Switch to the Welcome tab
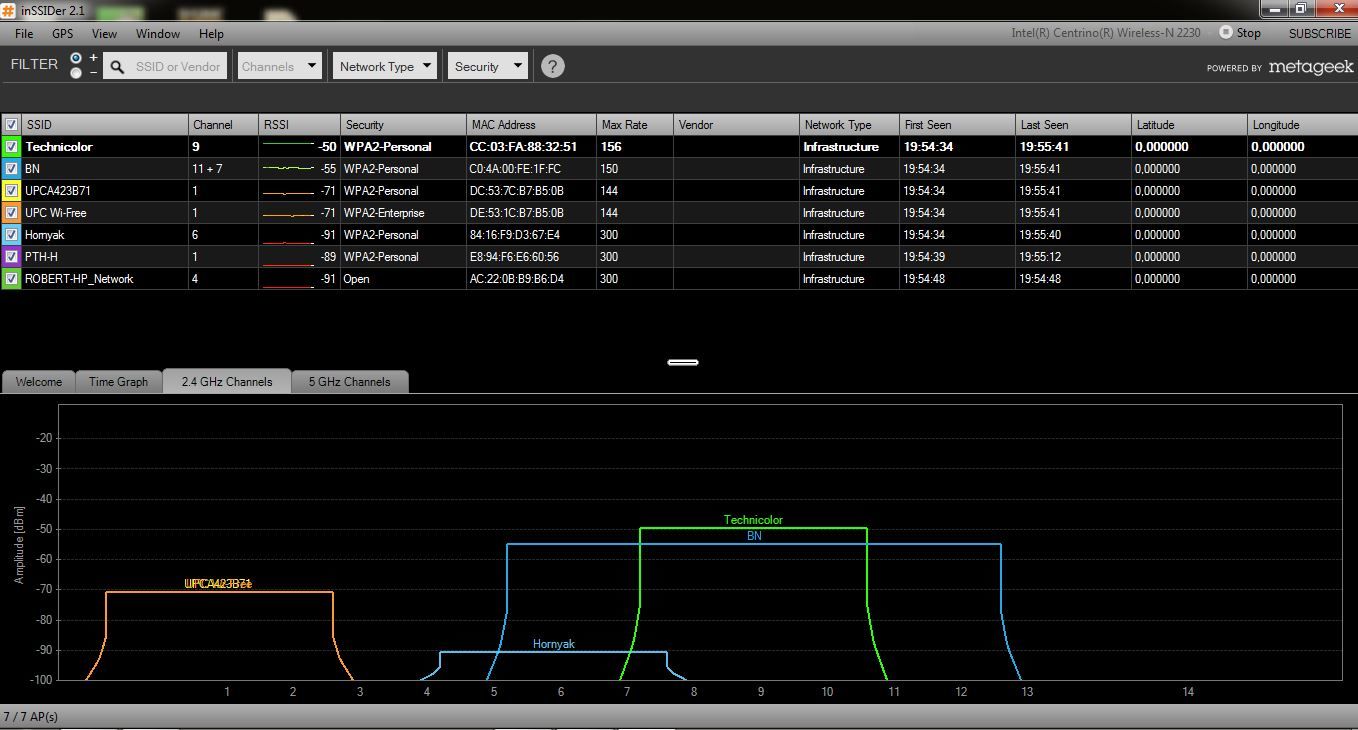1358x730 pixels. coord(38,381)
